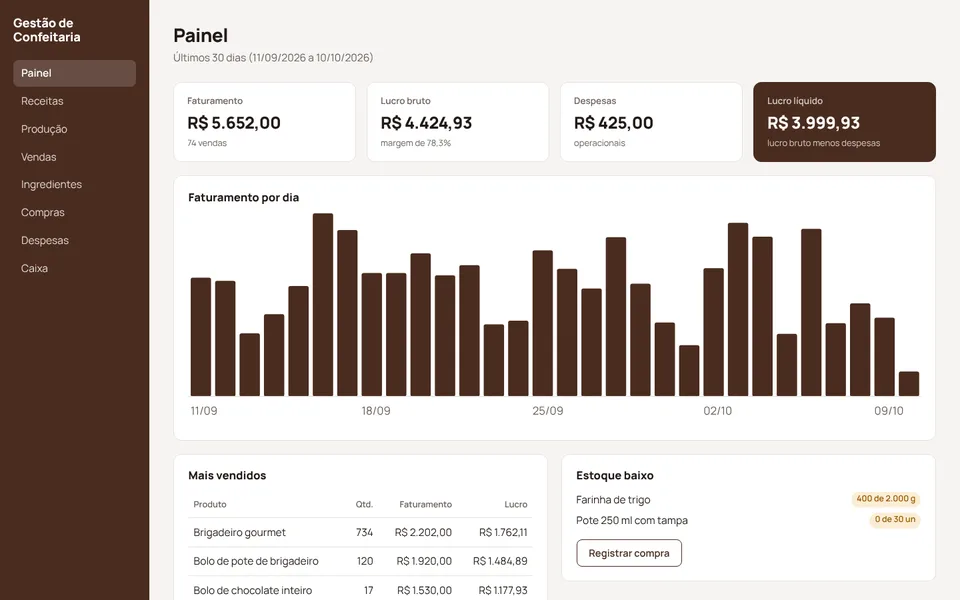The height and width of the screenshot is (600, 960).
Task: Click Brigadeiro gourmet quantity 734
Action: point(364,533)
